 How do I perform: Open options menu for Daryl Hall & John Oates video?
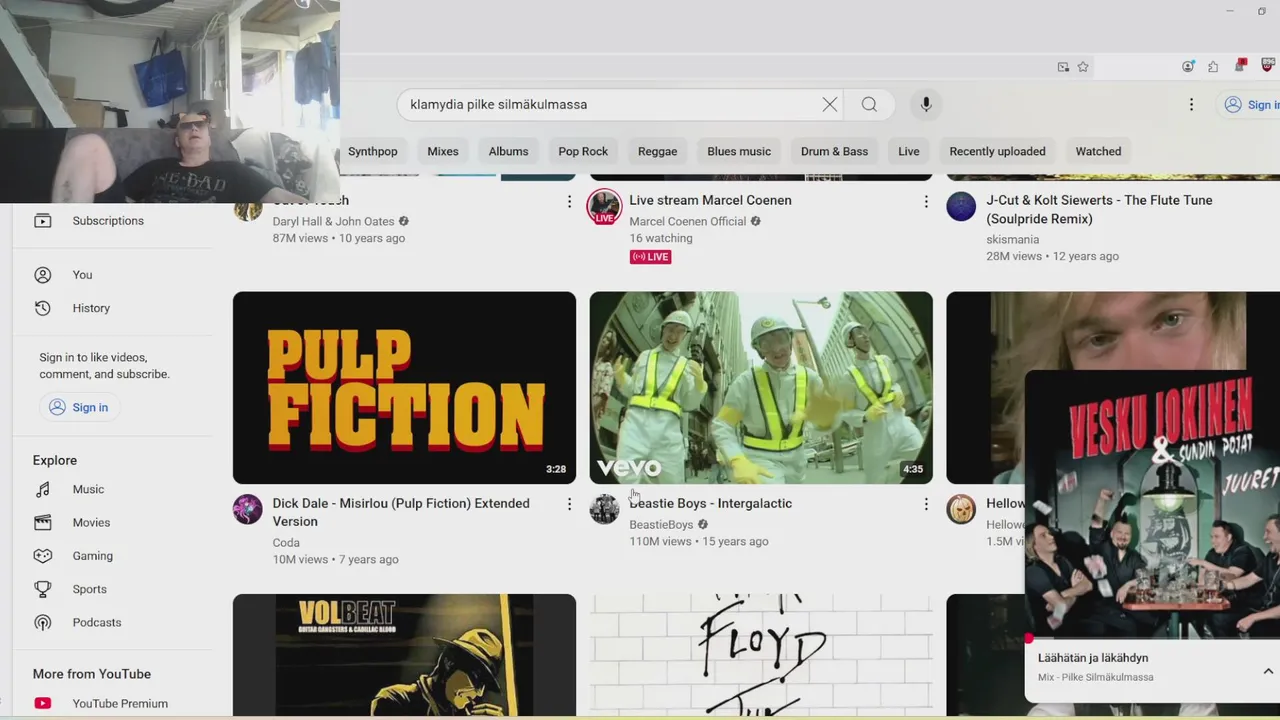click(569, 202)
